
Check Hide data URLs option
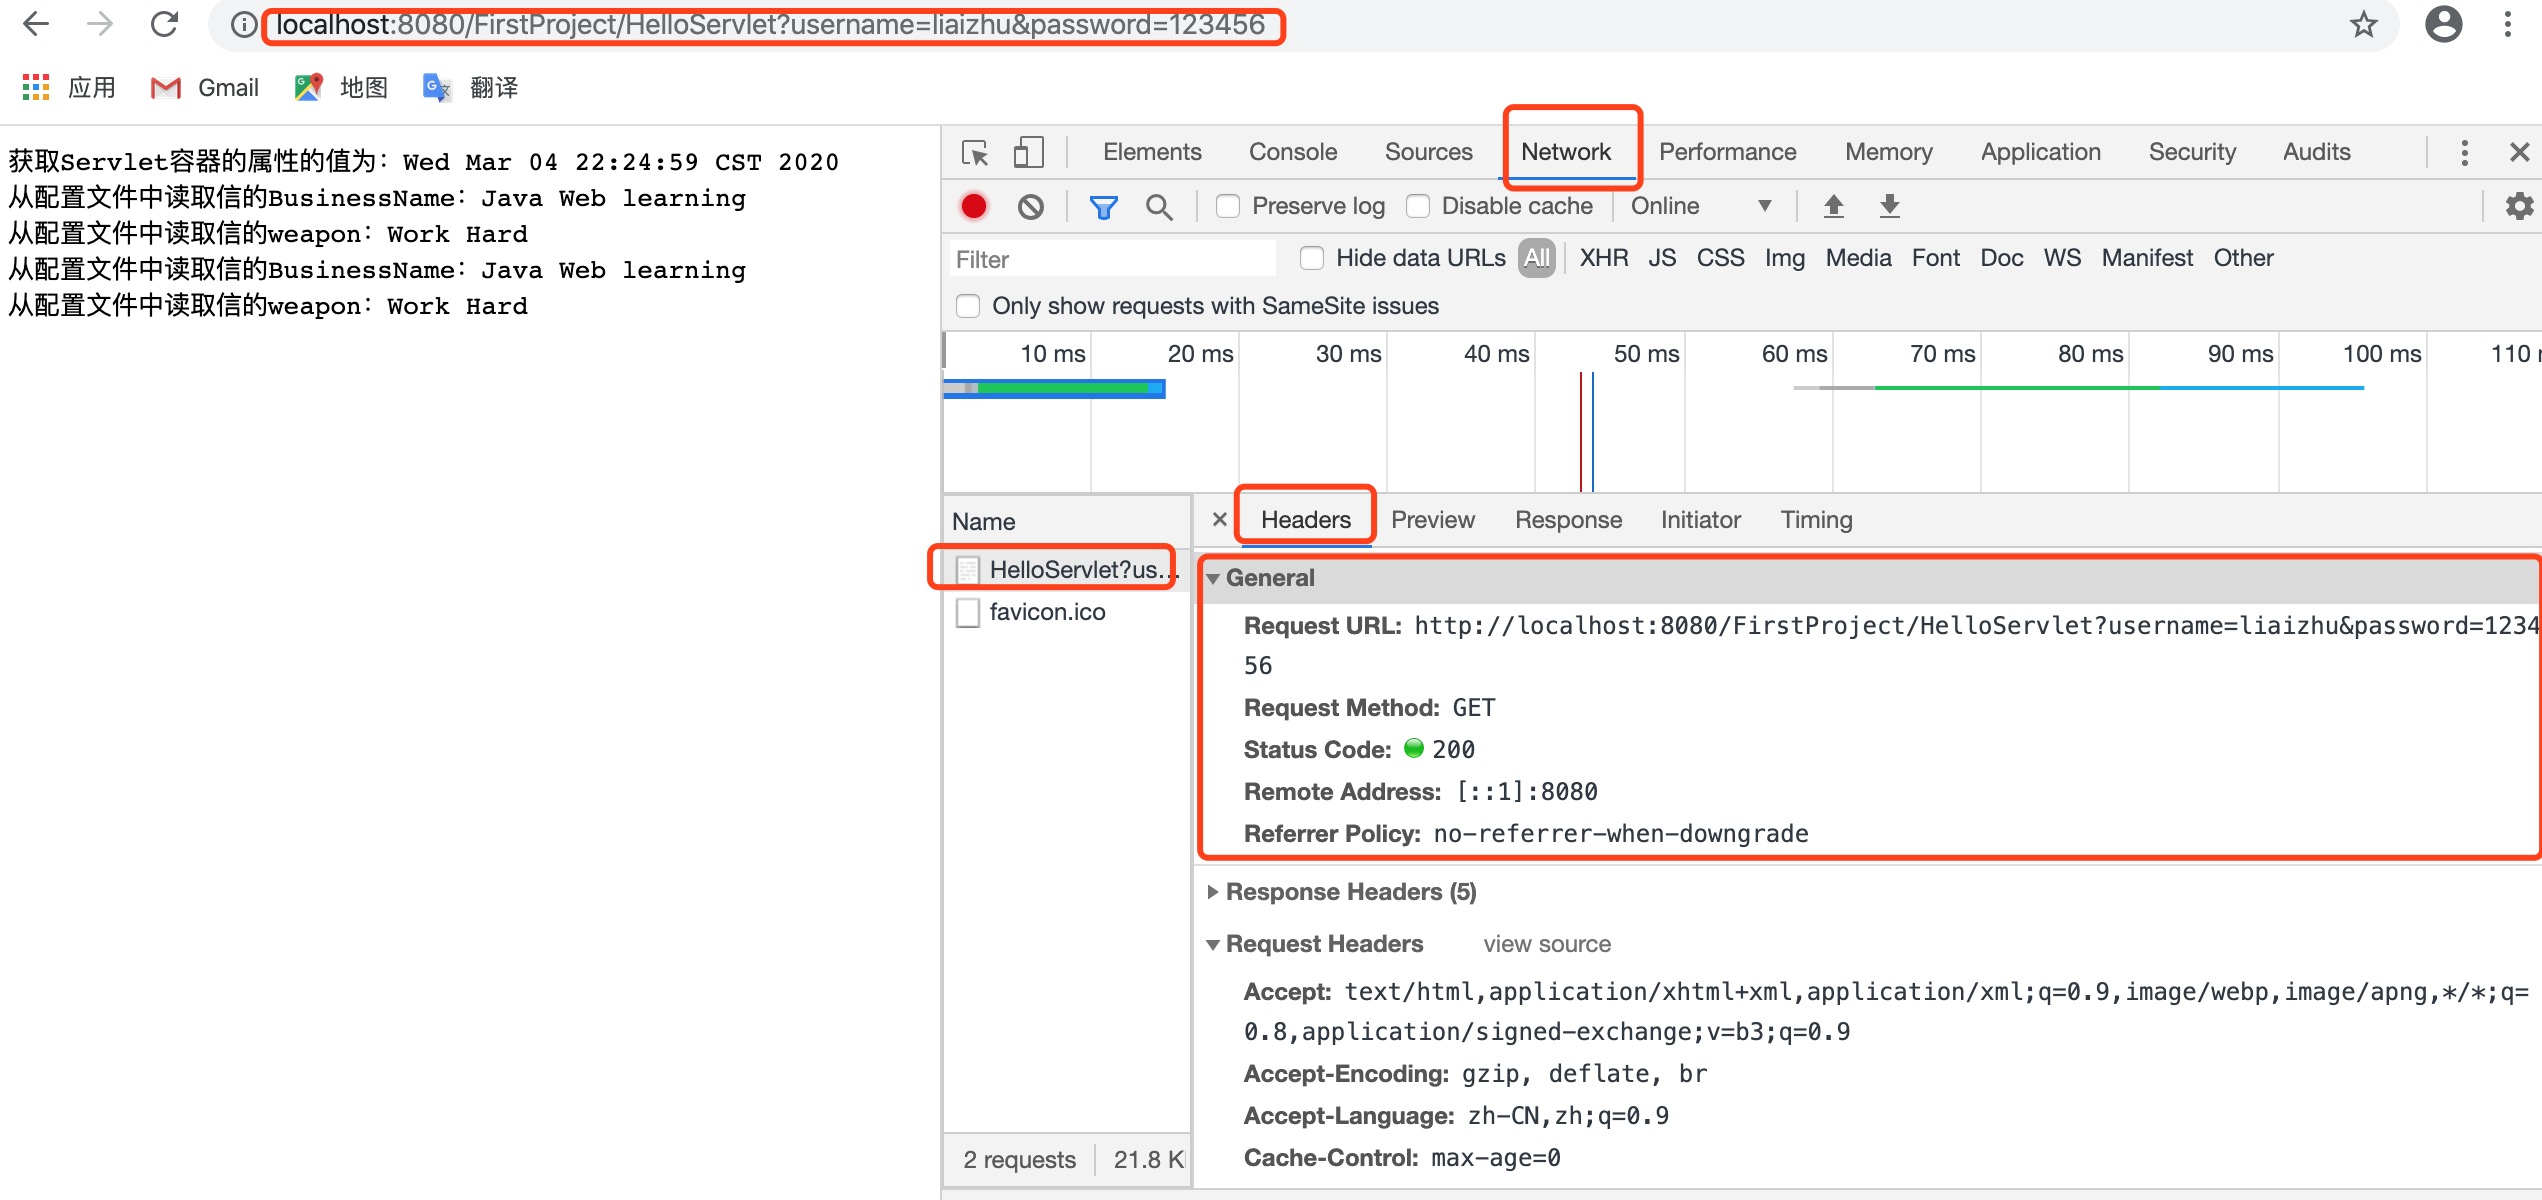click(x=1312, y=259)
